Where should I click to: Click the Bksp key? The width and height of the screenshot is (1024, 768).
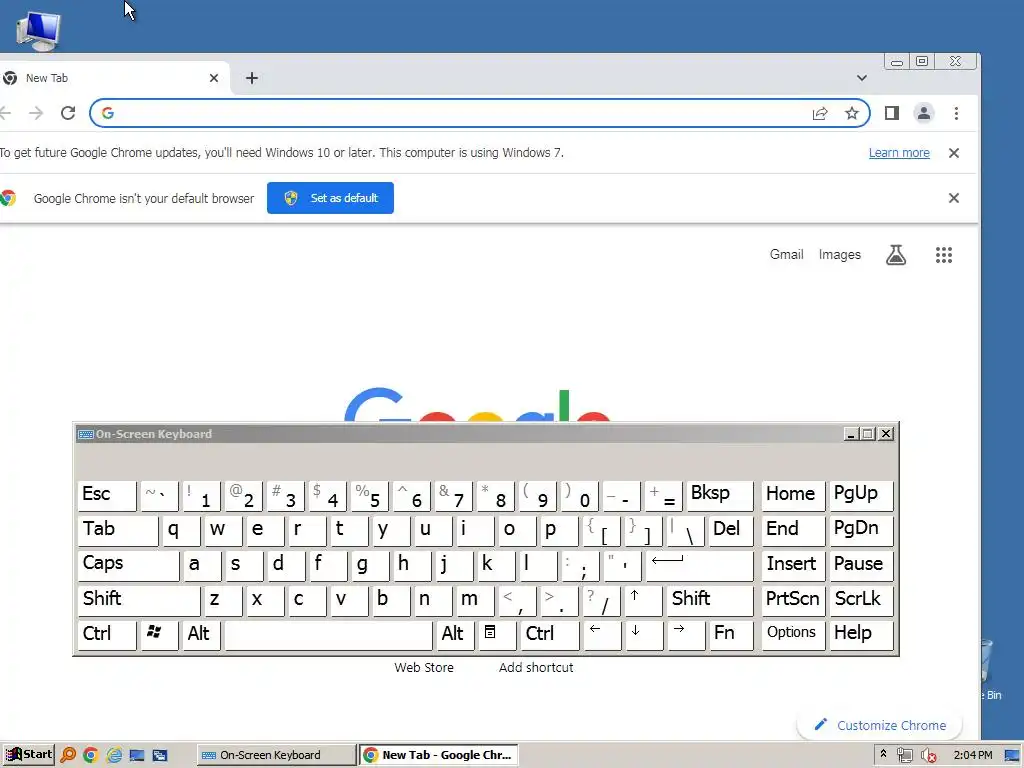(720, 496)
